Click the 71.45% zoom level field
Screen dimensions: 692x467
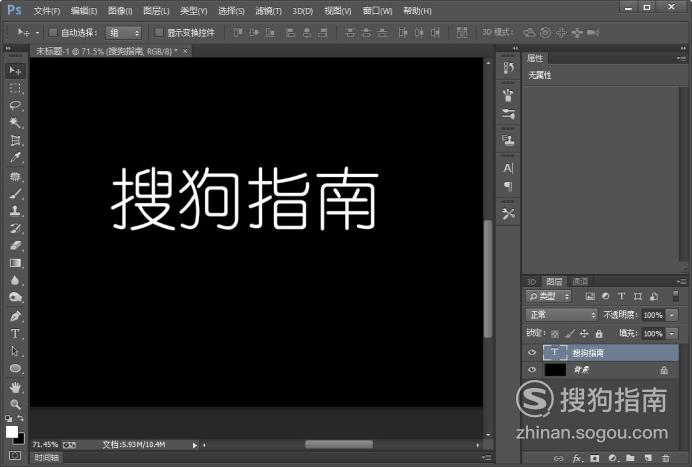point(45,444)
